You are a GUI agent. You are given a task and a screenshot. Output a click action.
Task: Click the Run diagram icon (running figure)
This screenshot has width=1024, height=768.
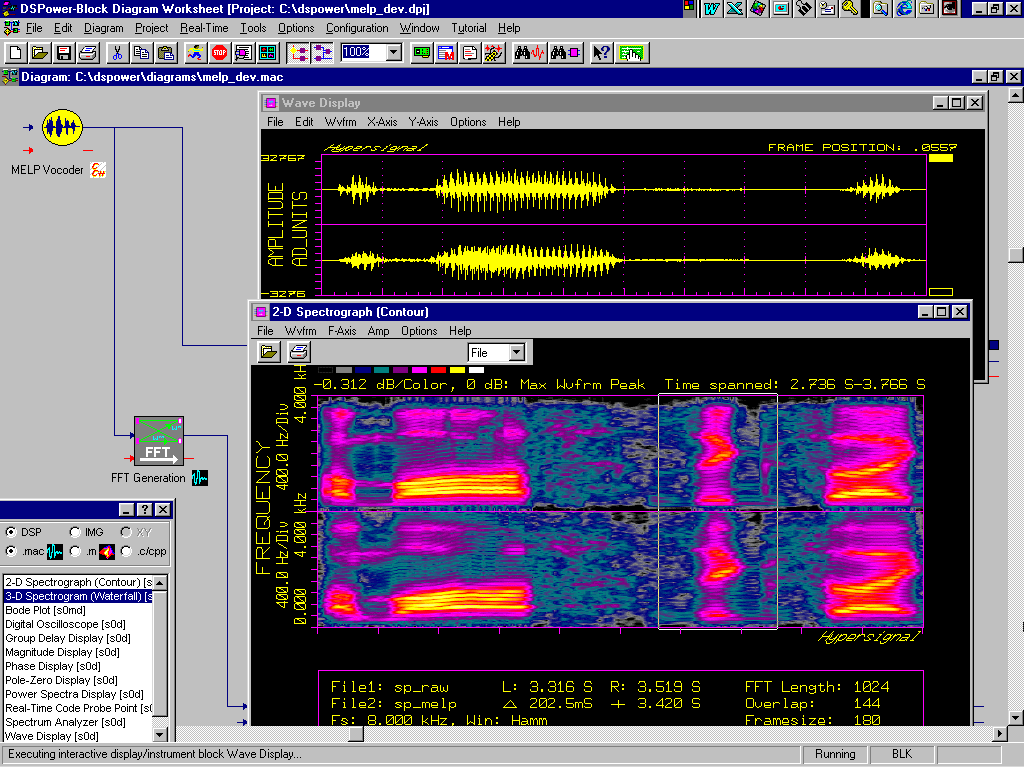coord(196,53)
